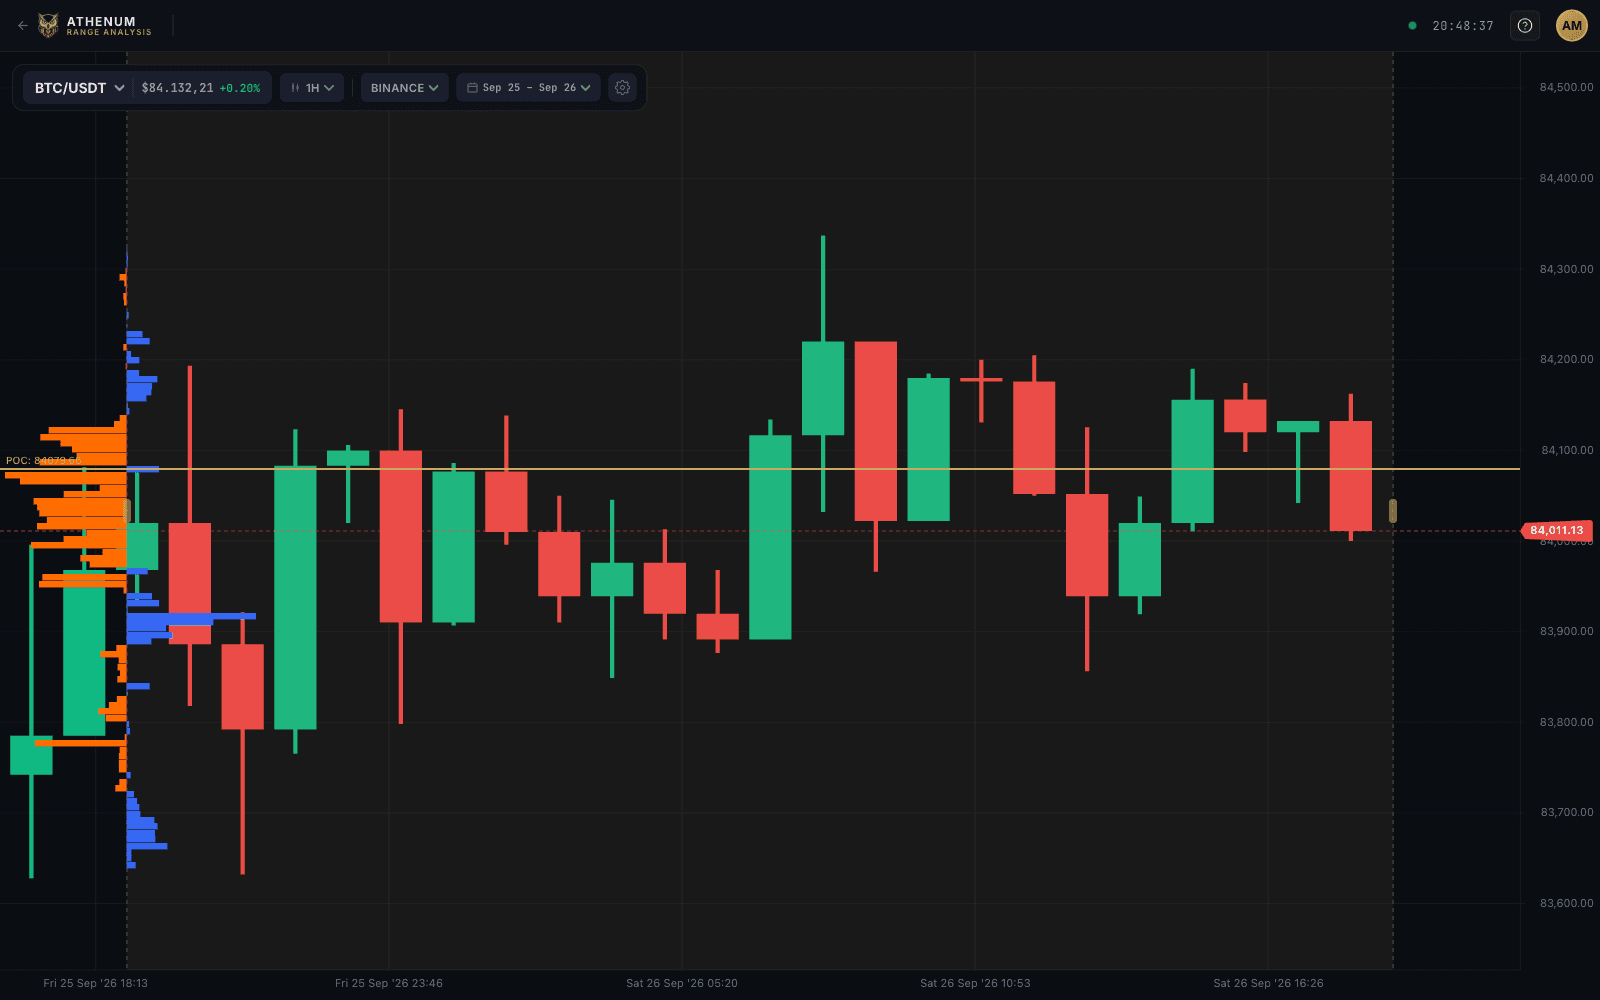Click the 20:48:37 clock display
This screenshot has height=1000, width=1600.
[x=1462, y=26]
